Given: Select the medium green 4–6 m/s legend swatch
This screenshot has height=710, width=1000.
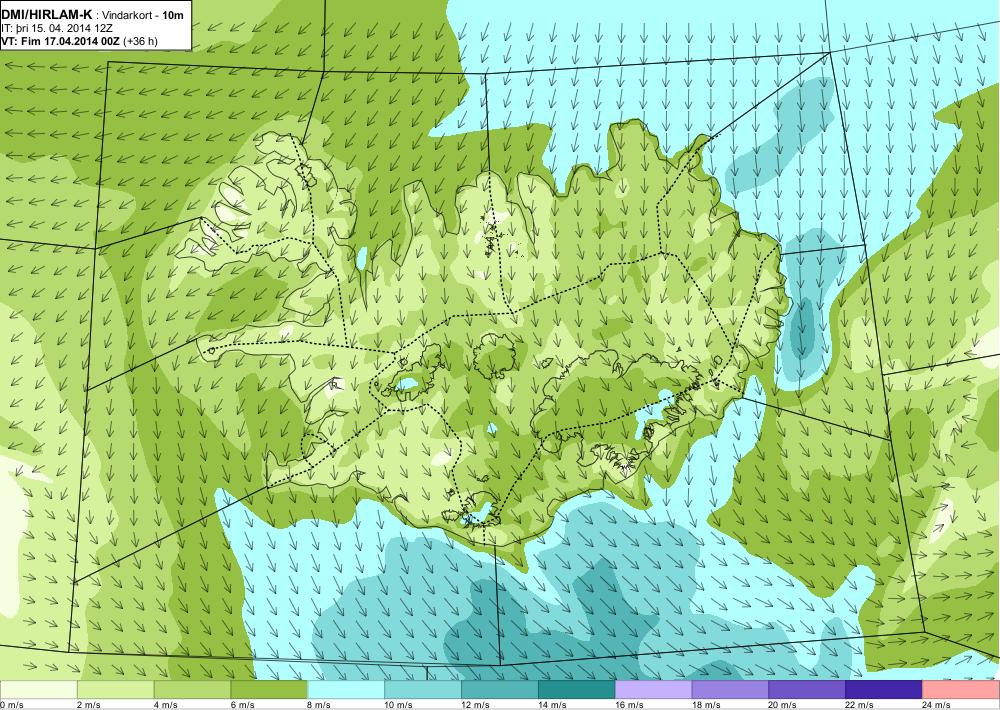Looking at the screenshot, I should (192, 690).
